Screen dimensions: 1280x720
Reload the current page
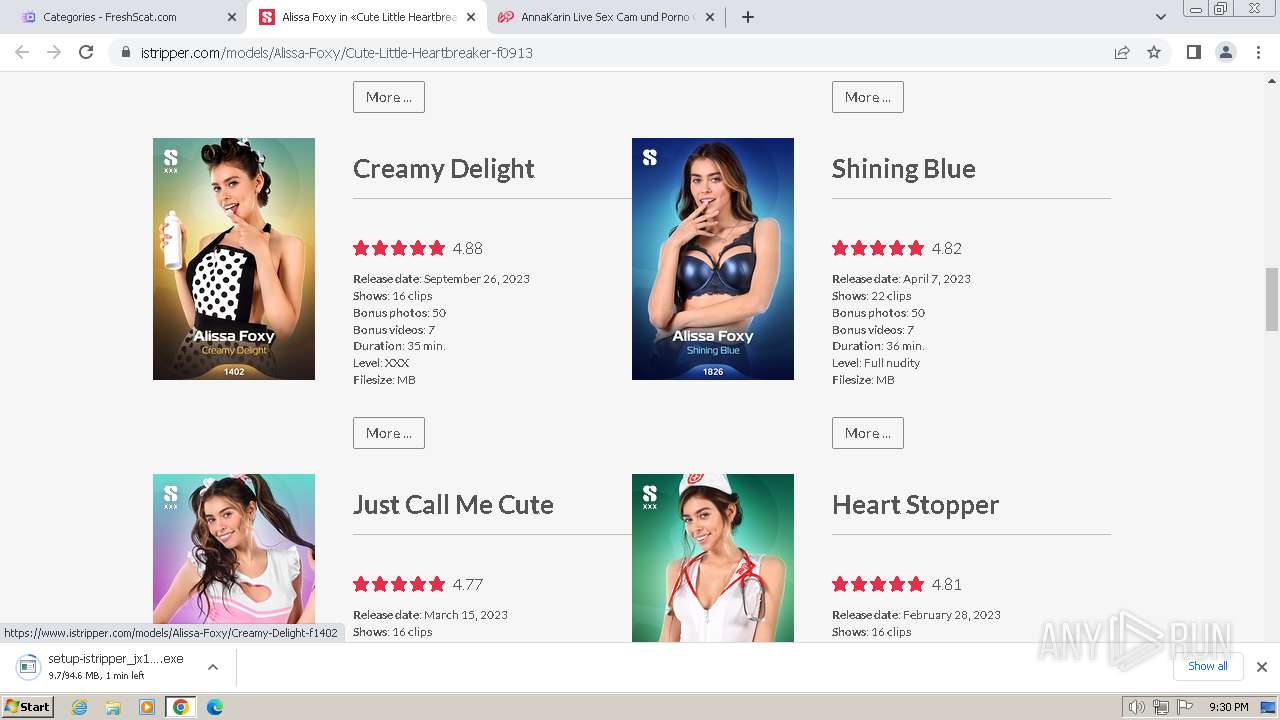86,52
